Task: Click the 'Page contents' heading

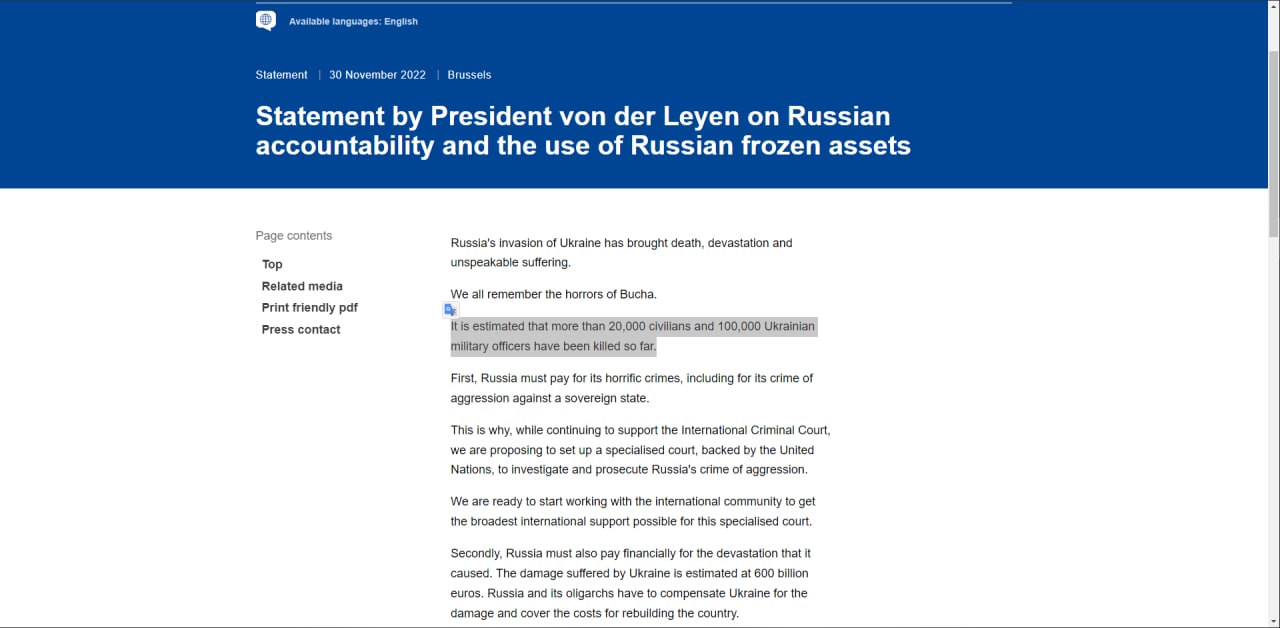Action: point(294,236)
